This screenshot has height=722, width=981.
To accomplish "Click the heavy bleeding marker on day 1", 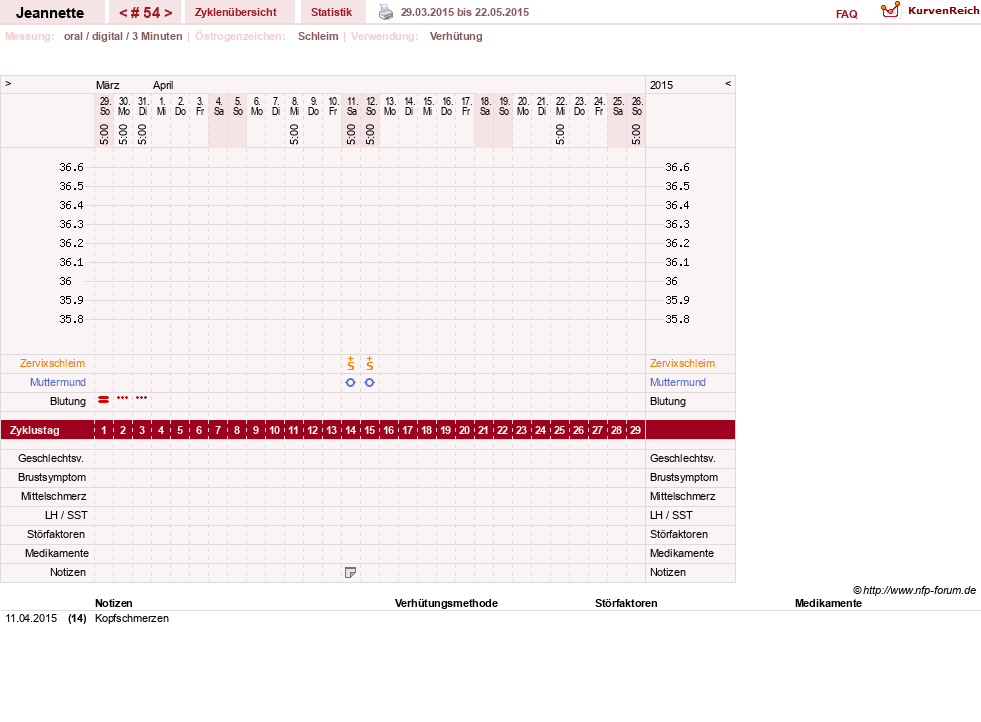I will point(104,399).
